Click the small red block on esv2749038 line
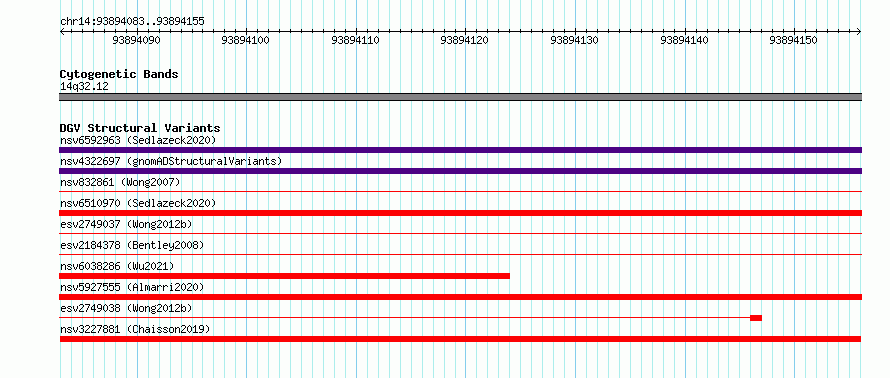The width and height of the screenshot is (890, 378). 755,318
